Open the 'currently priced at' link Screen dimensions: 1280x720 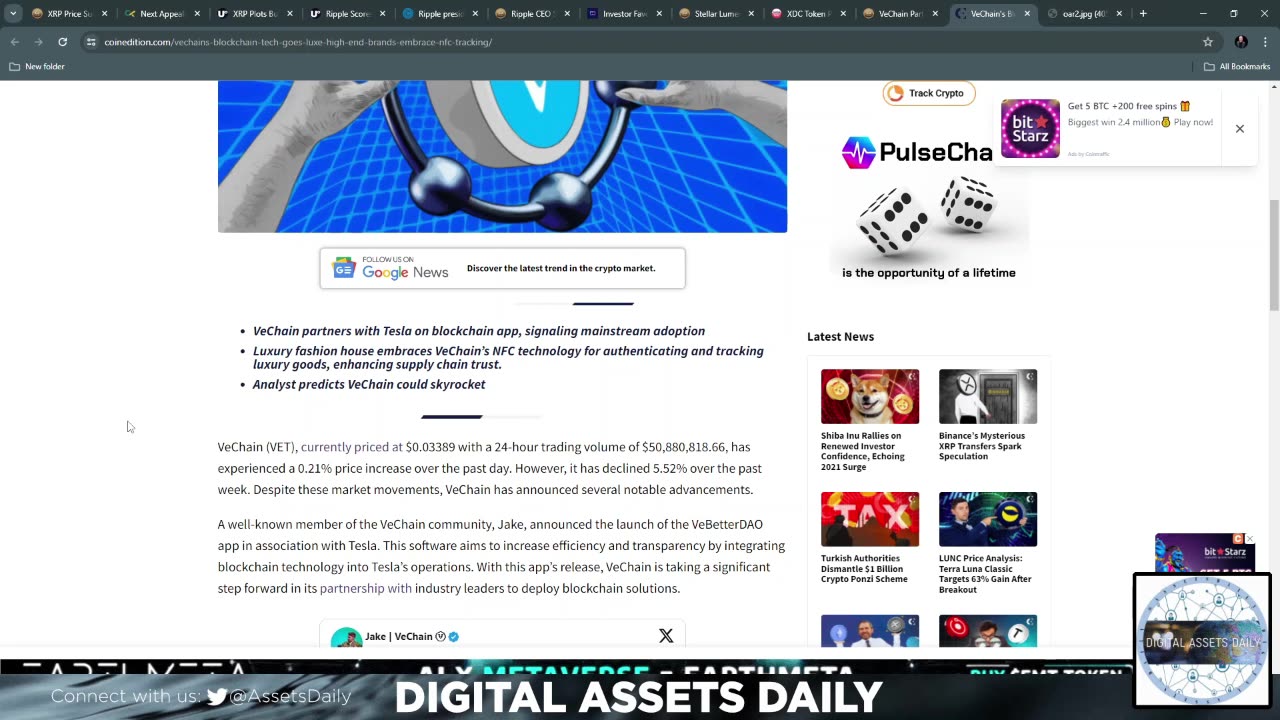coord(352,447)
